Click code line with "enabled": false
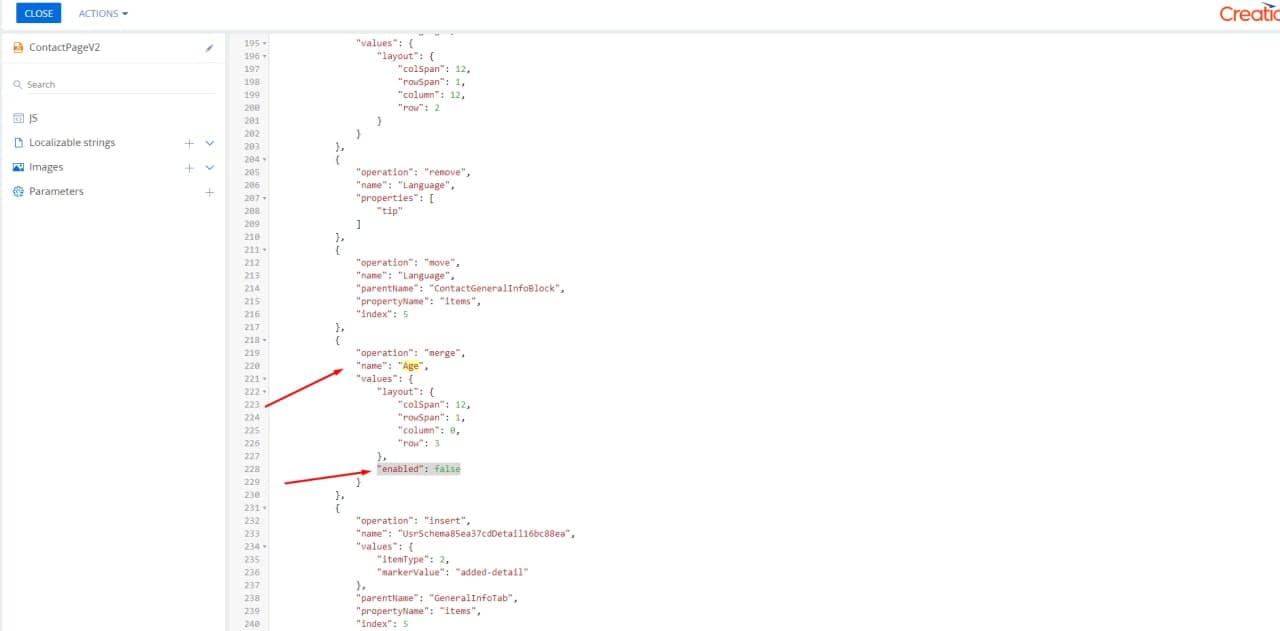Image resolution: width=1280 pixels, height=631 pixels. (x=418, y=469)
